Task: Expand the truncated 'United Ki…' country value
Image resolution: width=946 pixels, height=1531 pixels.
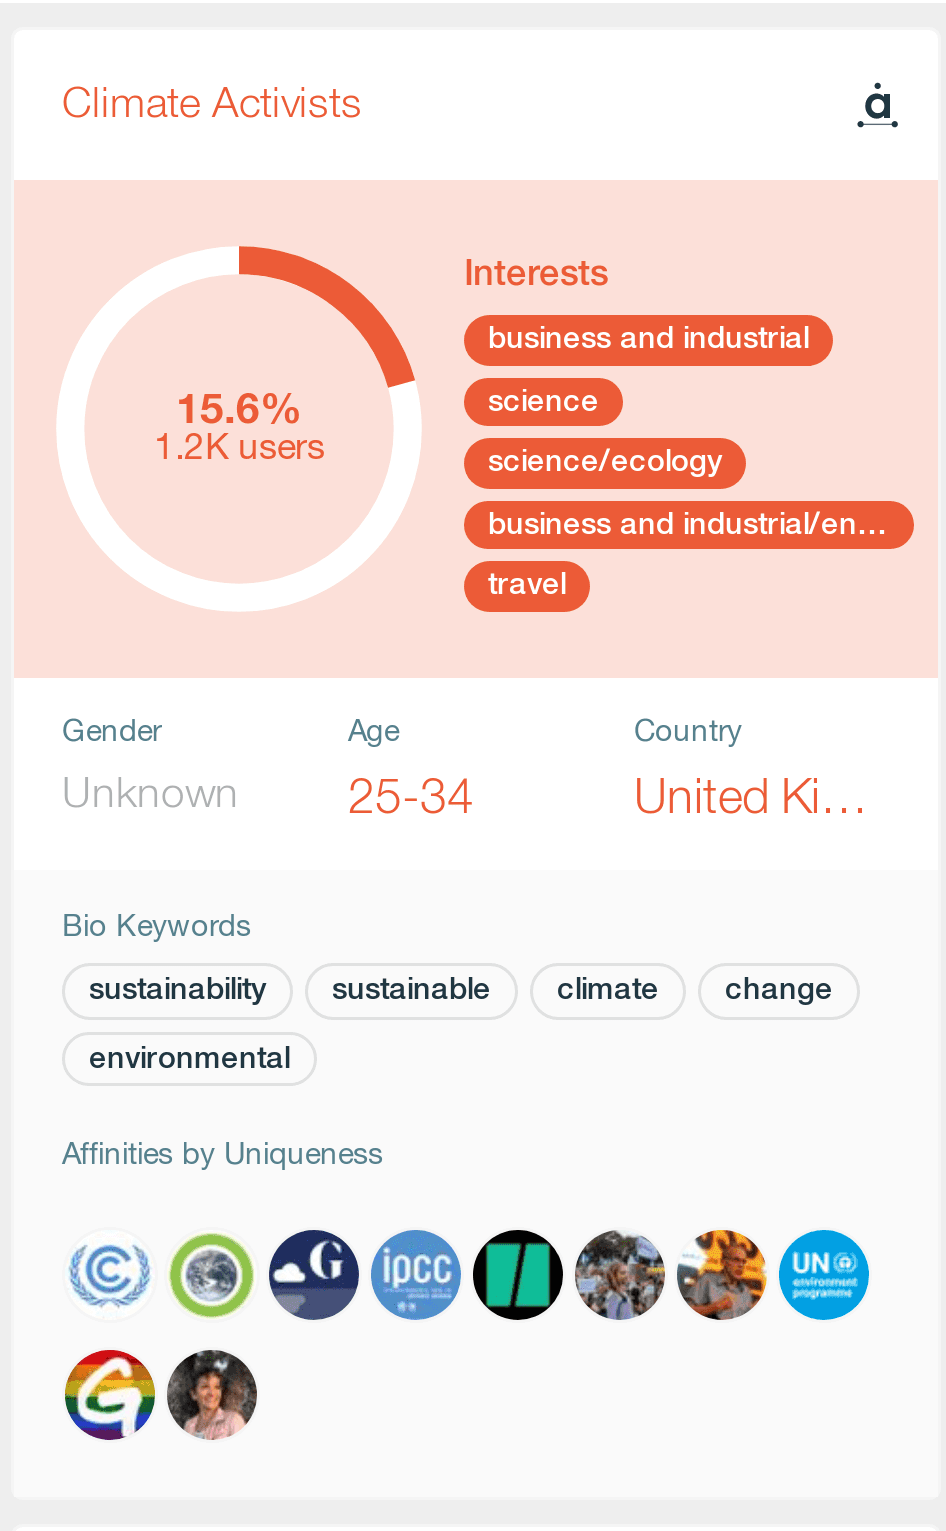Action: point(750,797)
